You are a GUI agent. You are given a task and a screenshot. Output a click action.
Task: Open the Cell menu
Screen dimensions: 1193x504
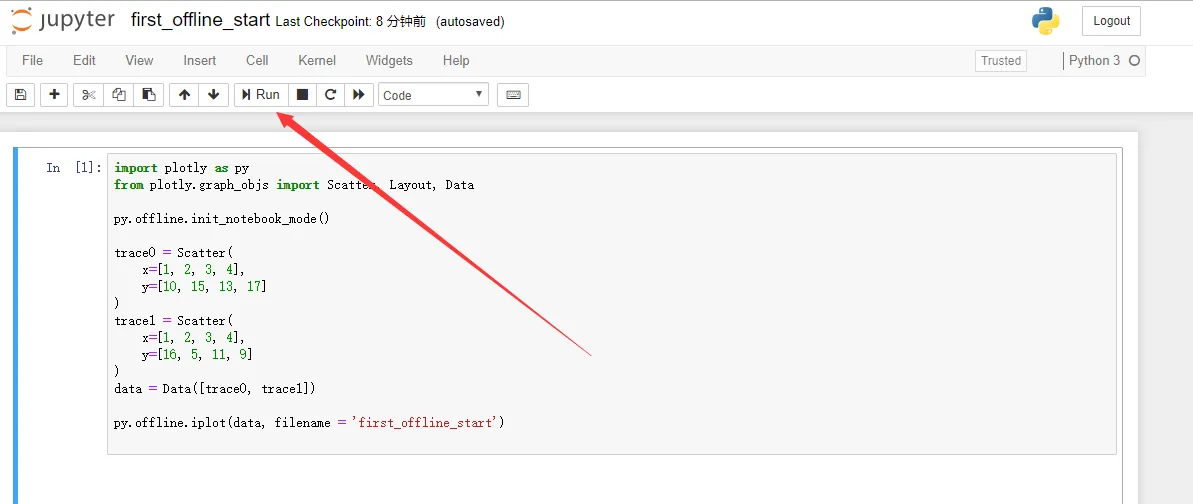257,61
